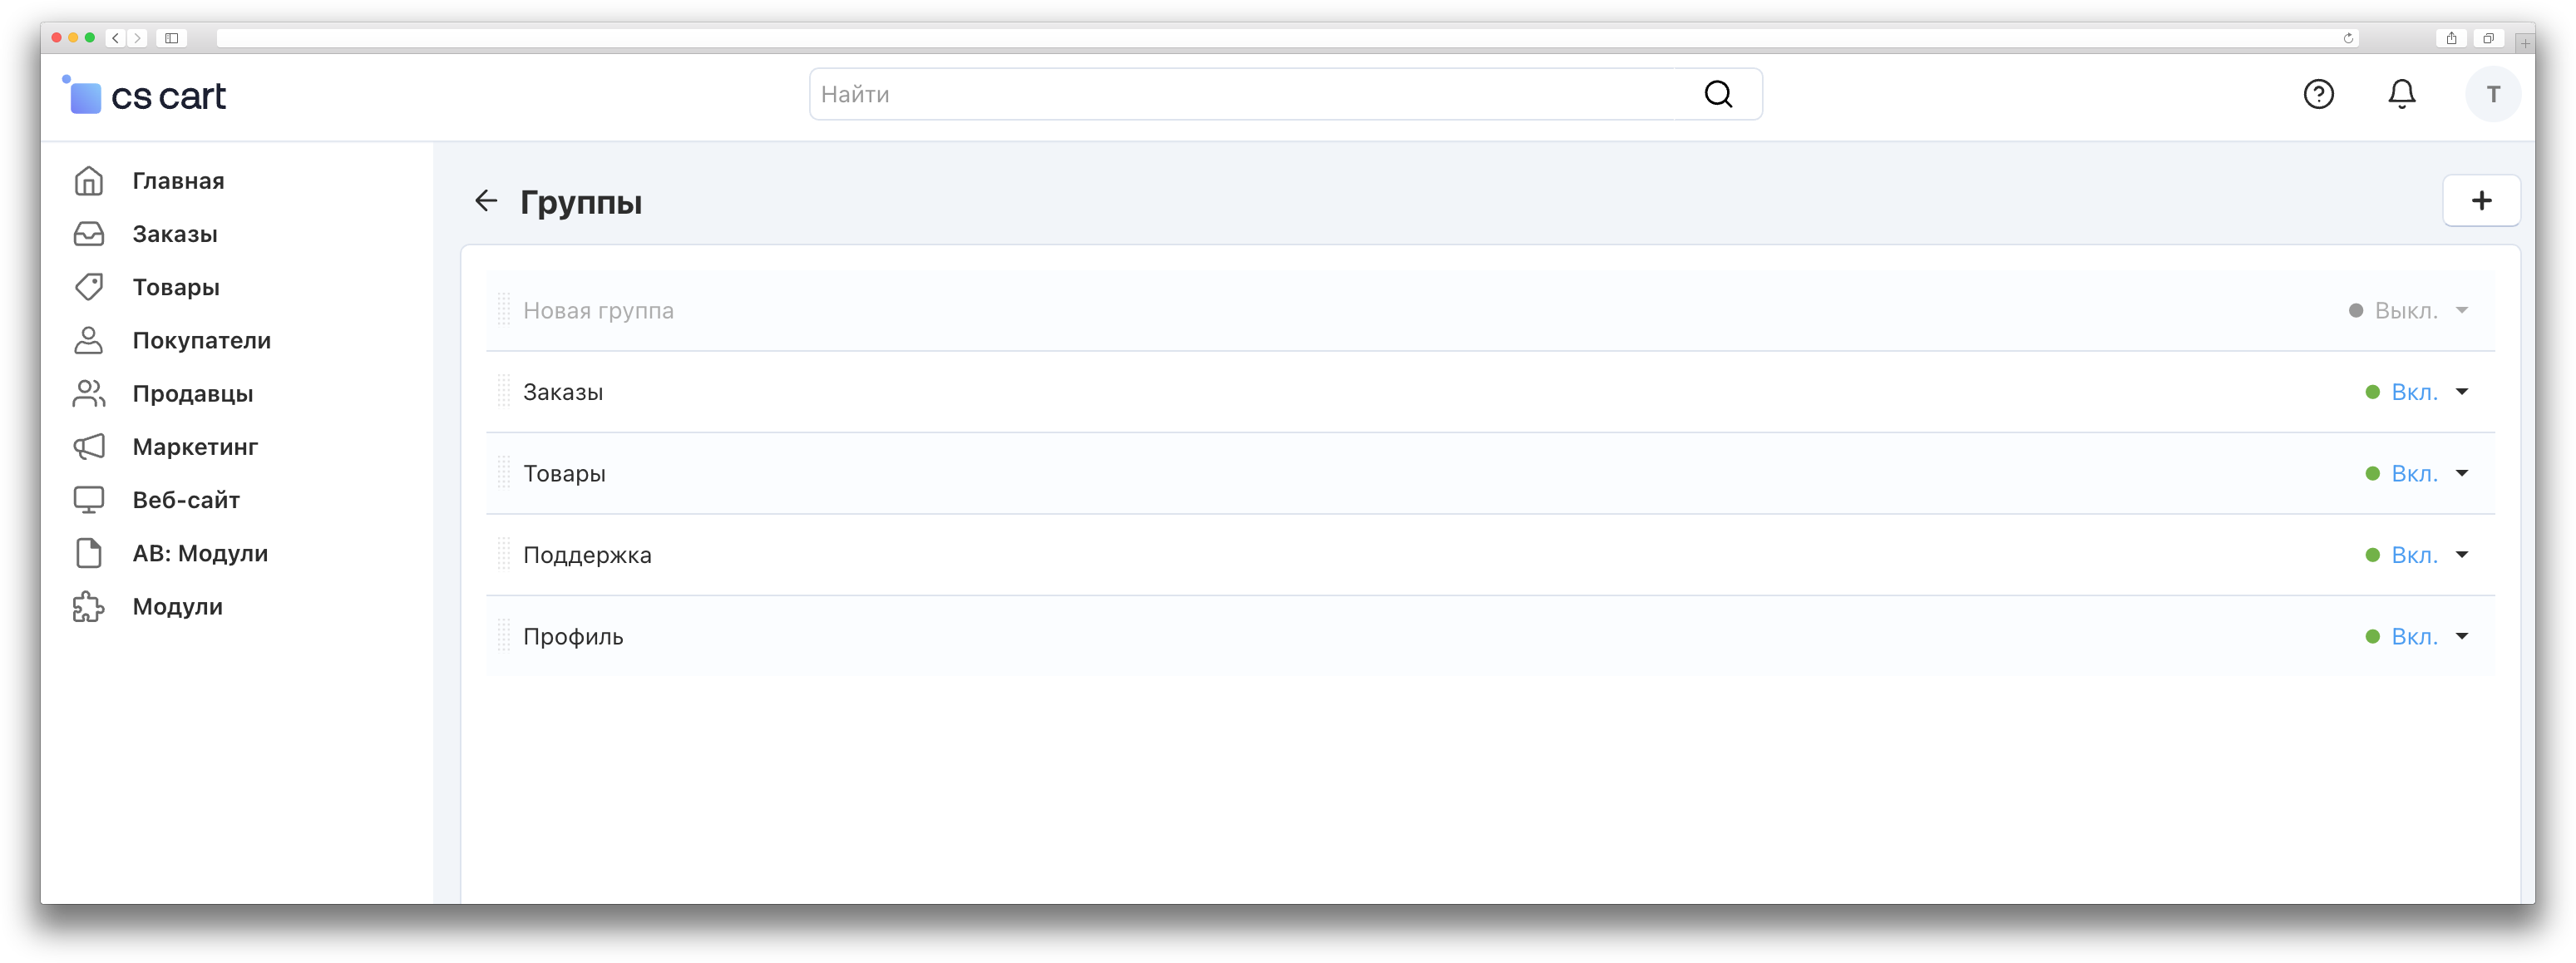Screen dimensions: 2576x963
Task: Click the megaphone icon for Маркетинг
Action: point(89,447)
